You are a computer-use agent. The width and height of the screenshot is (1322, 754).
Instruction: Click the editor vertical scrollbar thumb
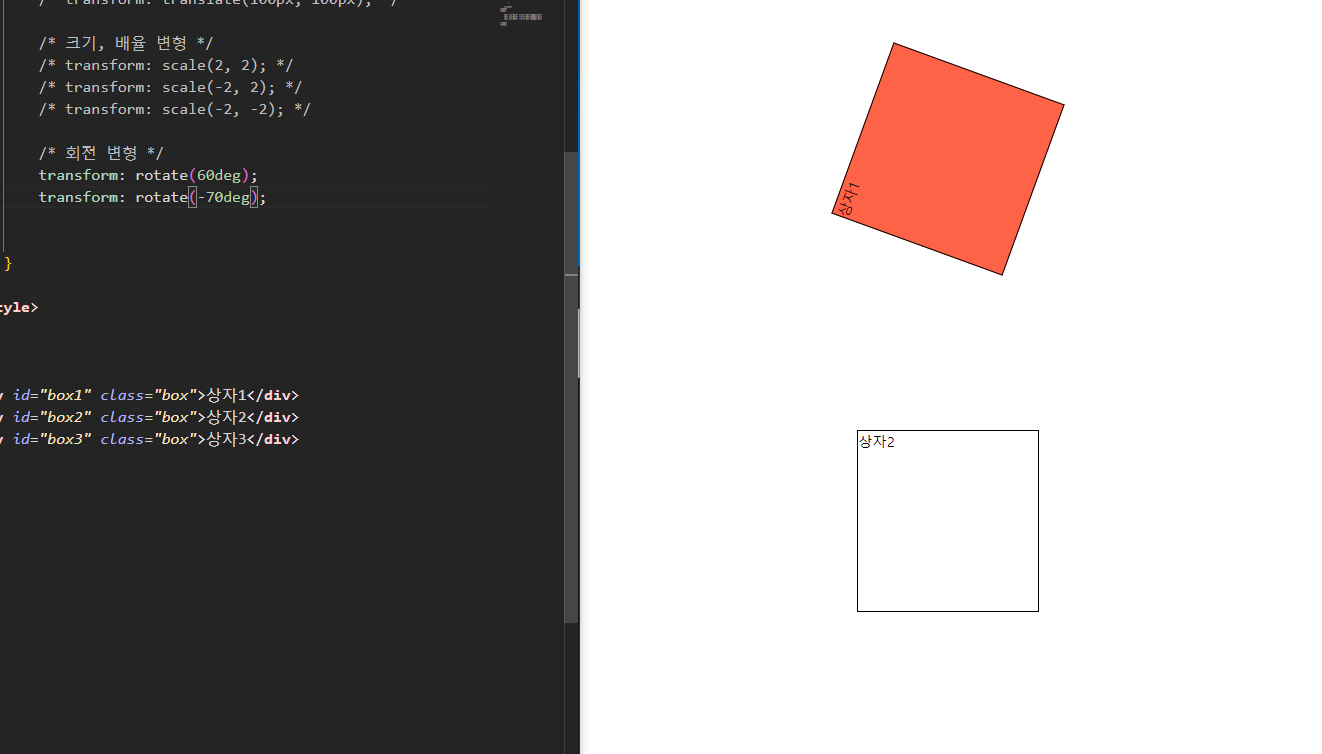point(571,388)
